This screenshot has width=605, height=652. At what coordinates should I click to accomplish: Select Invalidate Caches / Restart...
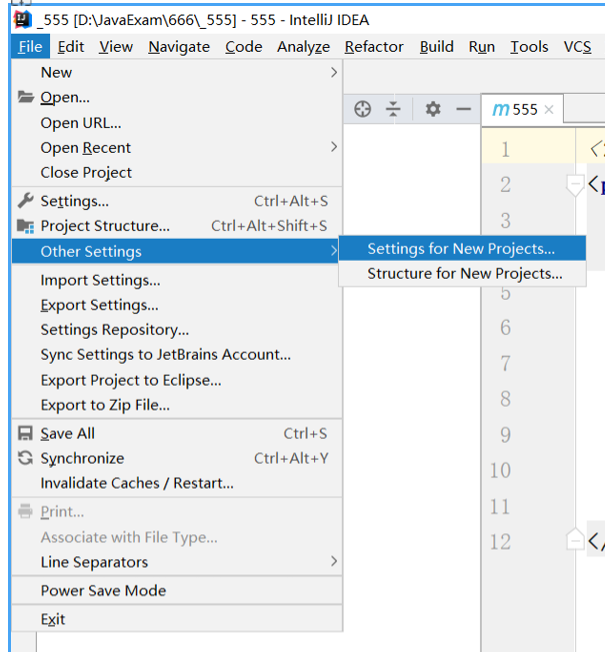click(x=177, y=483)
